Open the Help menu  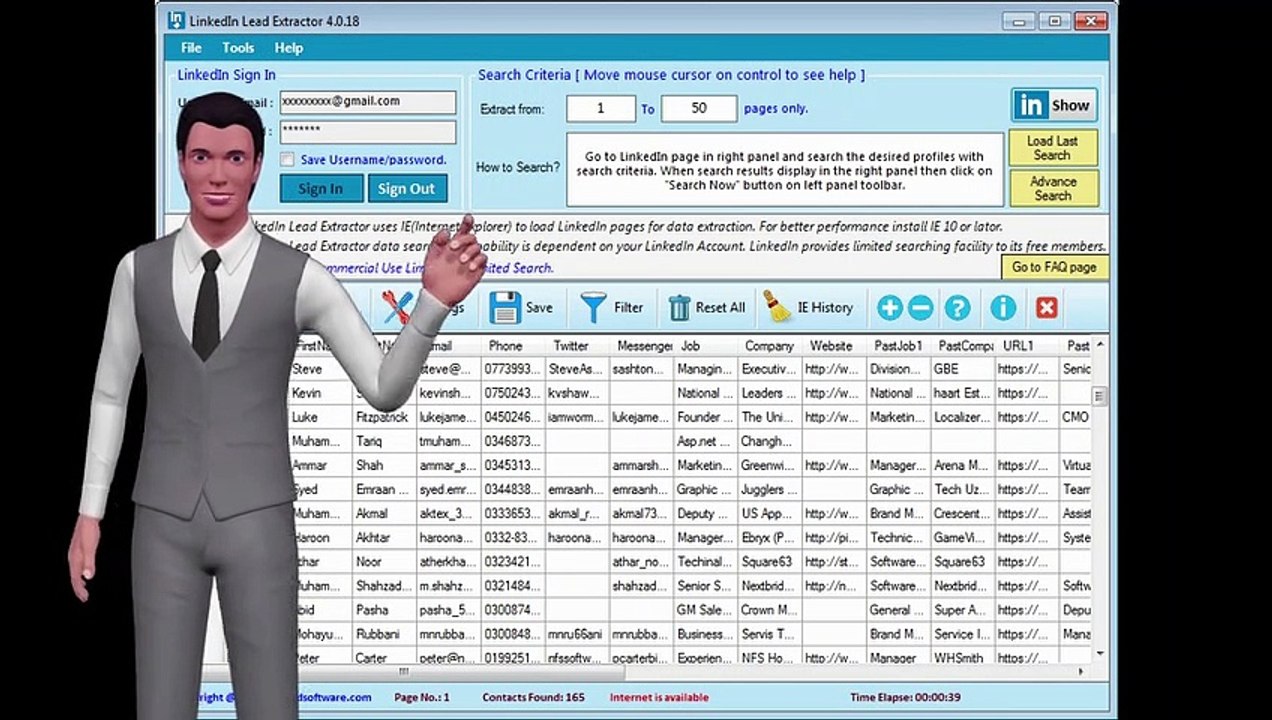coord(289,48)
